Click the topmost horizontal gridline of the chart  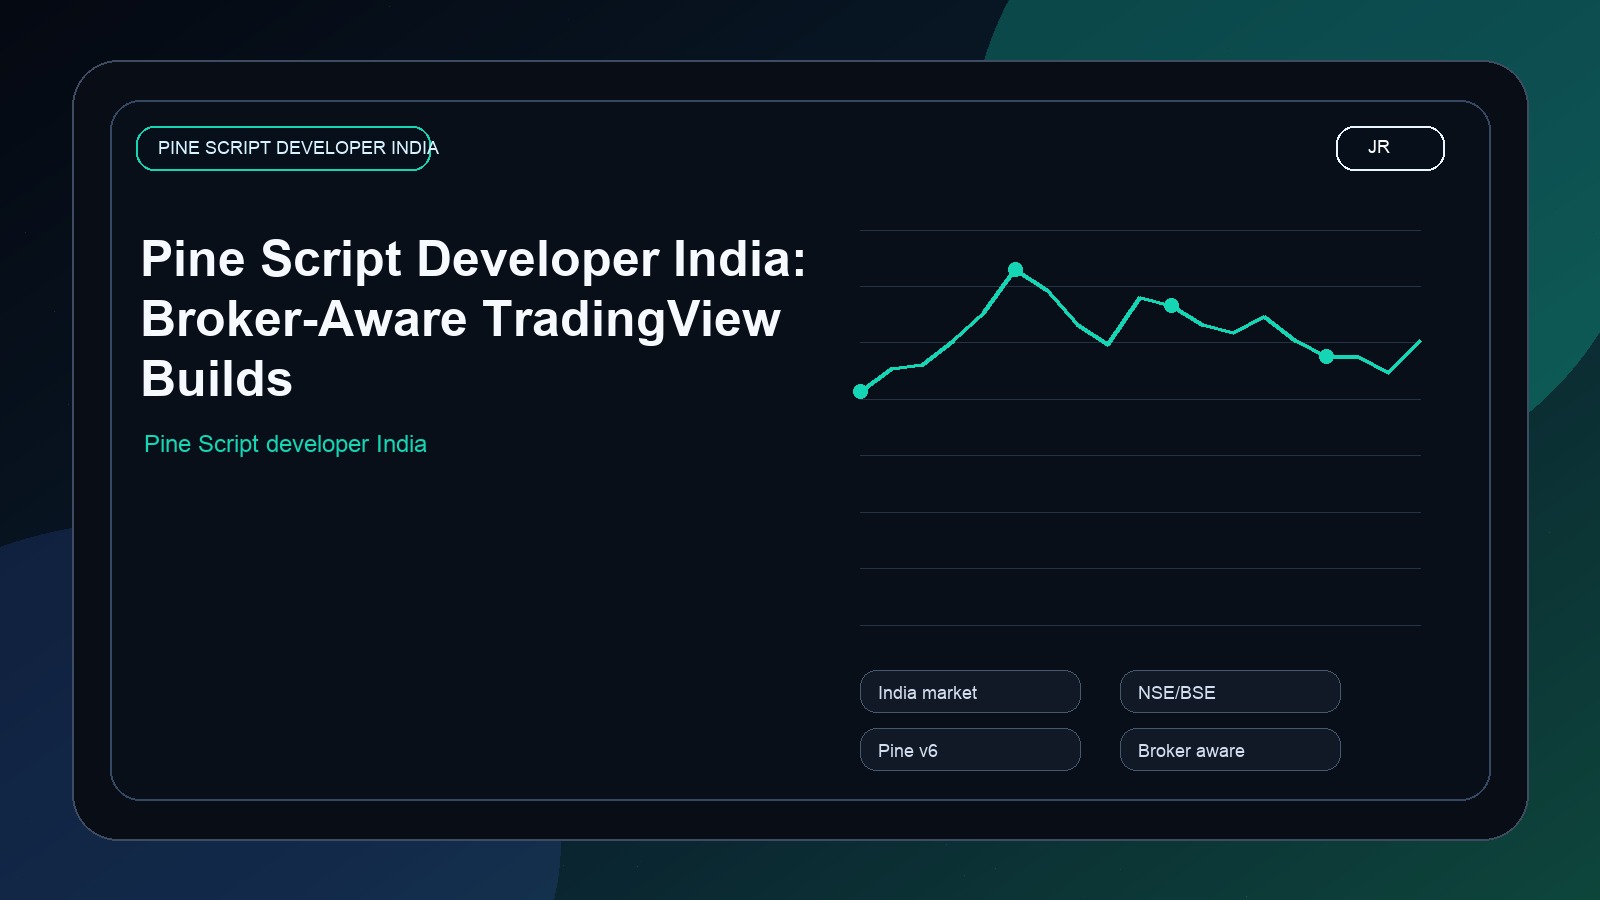coord(1140,228)
